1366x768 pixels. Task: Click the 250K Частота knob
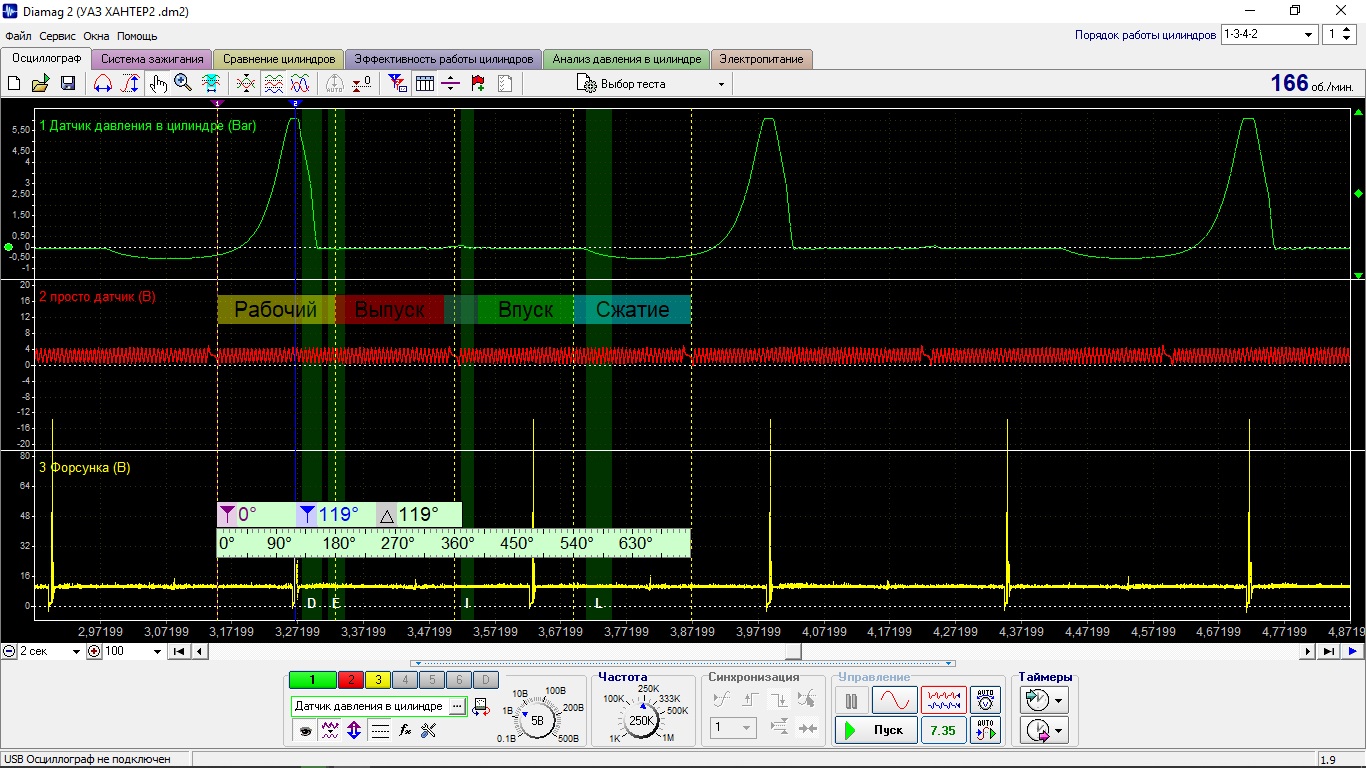coord(641,718)
